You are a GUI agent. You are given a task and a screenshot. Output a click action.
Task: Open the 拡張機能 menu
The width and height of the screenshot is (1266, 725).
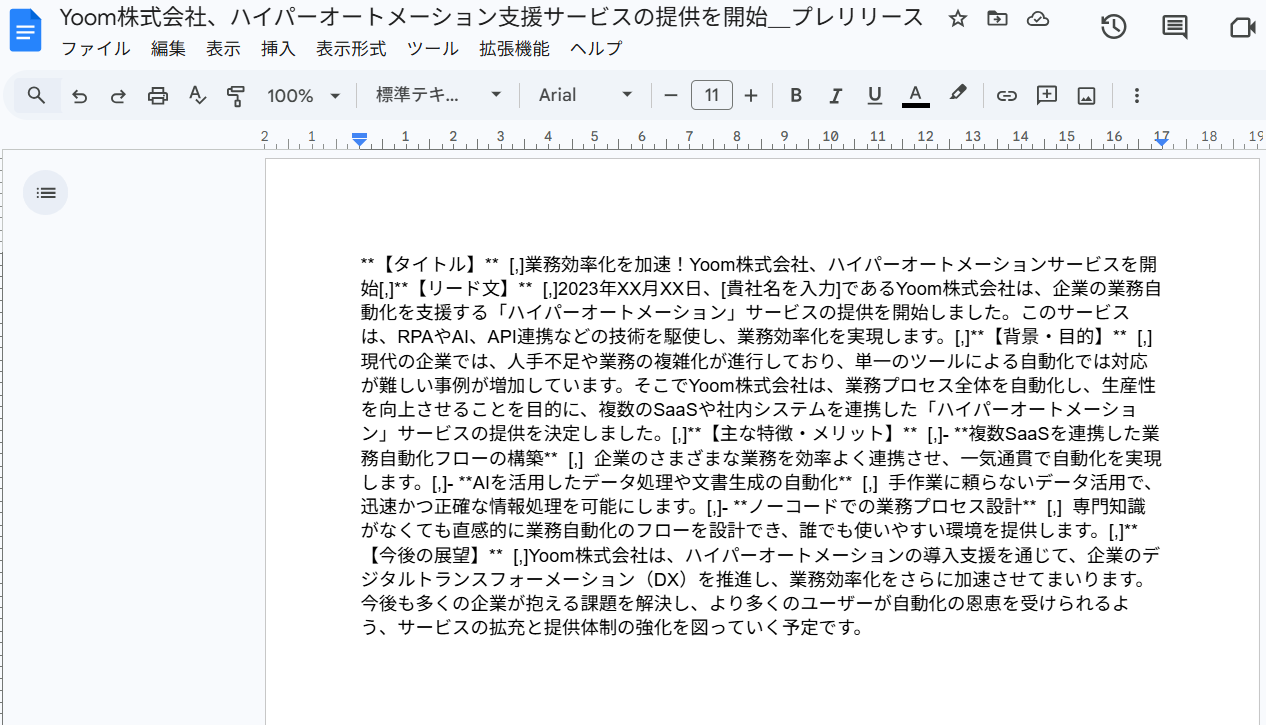point(514,48)
